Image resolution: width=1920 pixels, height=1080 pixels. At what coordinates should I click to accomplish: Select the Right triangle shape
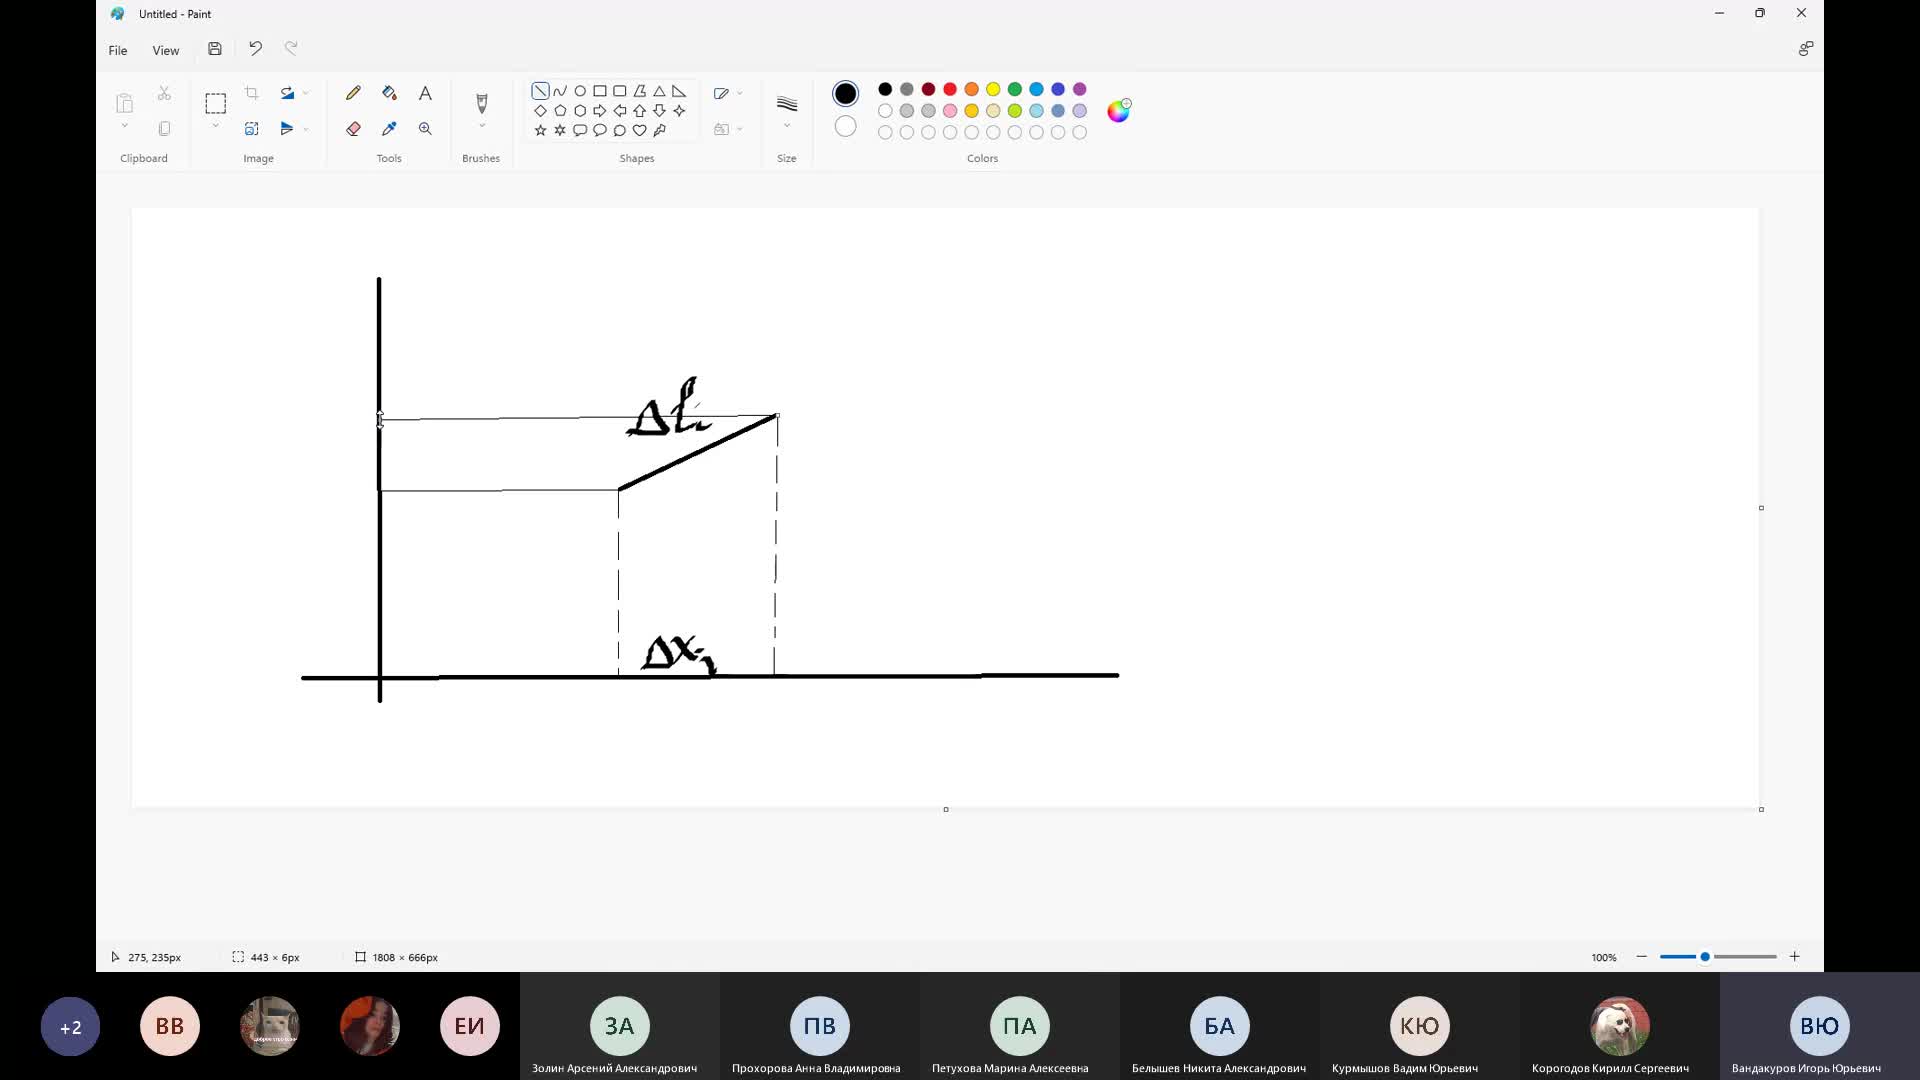pyautogui.click(x=679, y=91)
